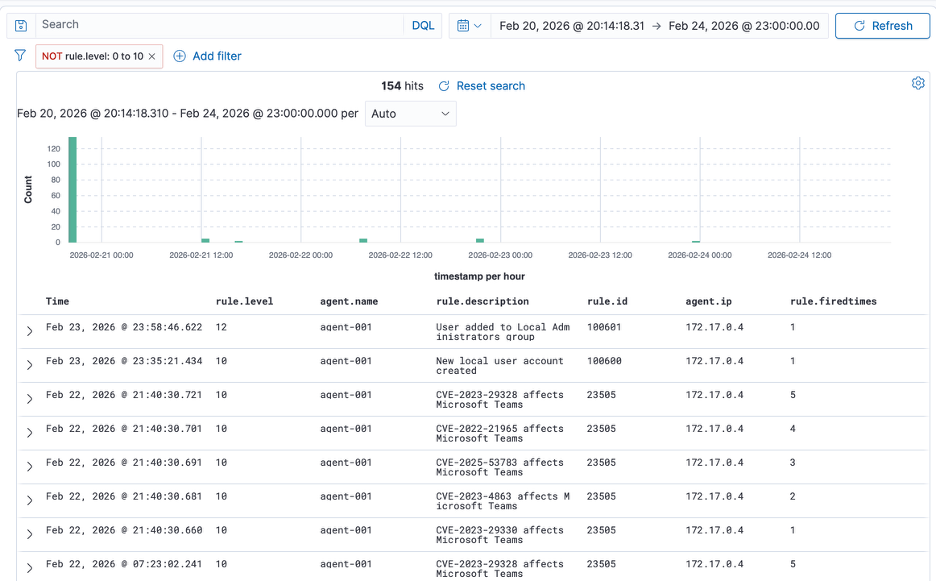This screenshot has height=582, width=936.
Task: Expand the Feb 22 21:40:30.721 row
Action: pos(30,399)
